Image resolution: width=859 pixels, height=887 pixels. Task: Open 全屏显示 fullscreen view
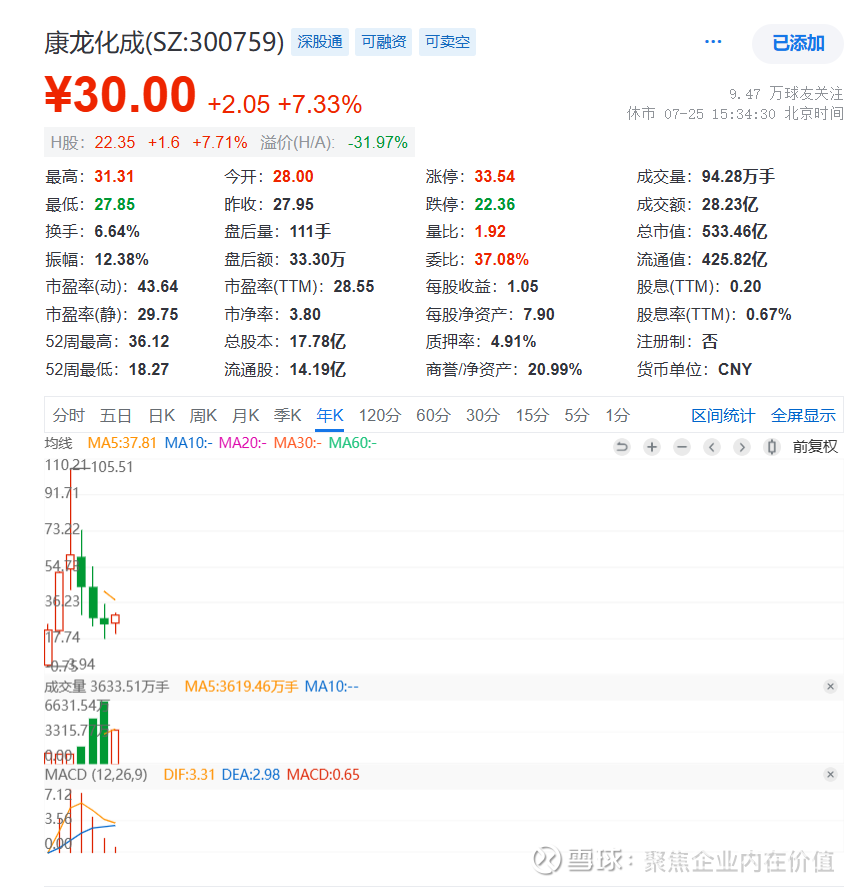pos(803,416)
